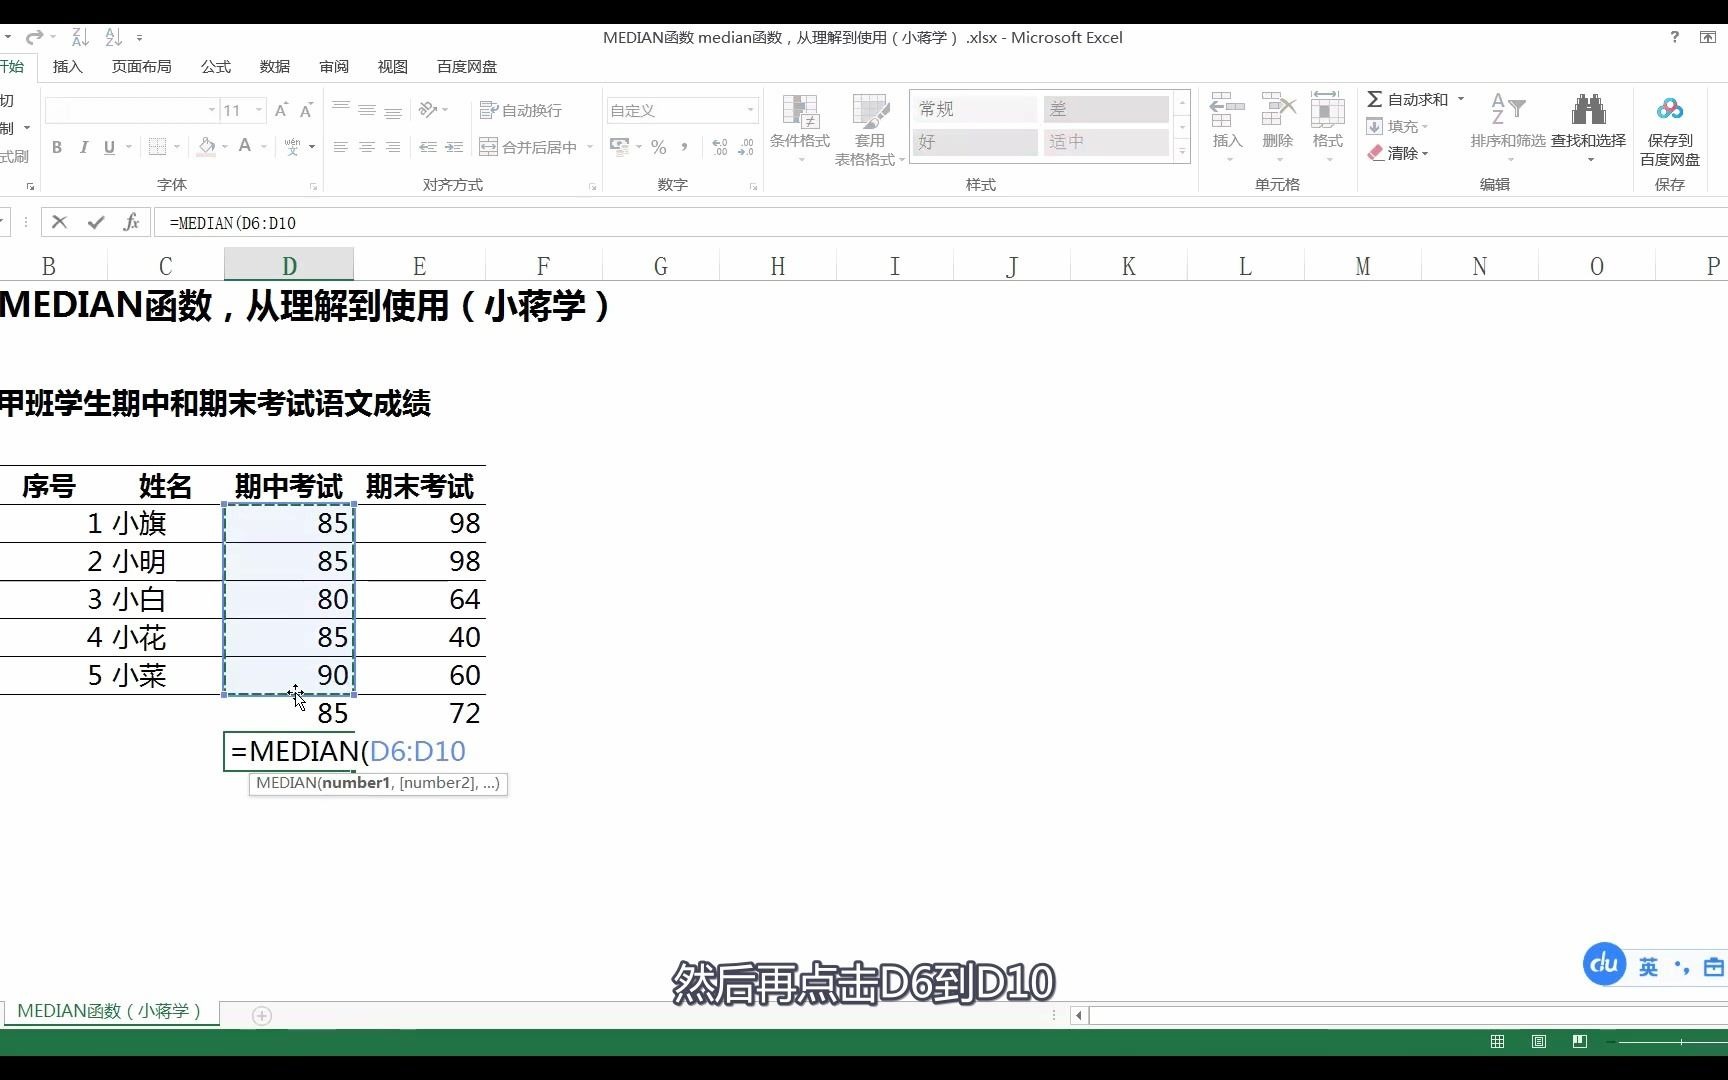The width and height of the screenshot is (1728, 1080).
Task: Open text orientation options
Action: coord(433,110)
